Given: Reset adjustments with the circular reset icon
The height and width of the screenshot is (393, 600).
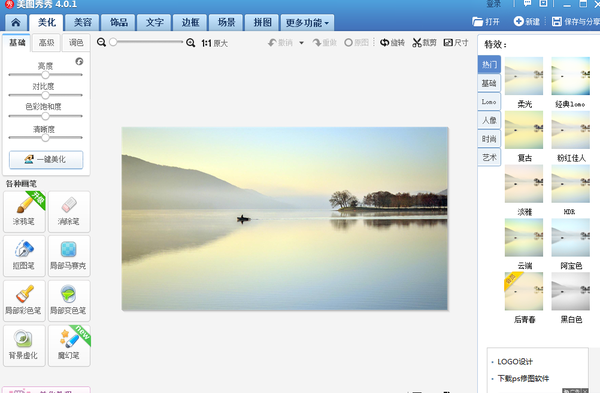Looking at the screenshot, I should click(79, 61).
